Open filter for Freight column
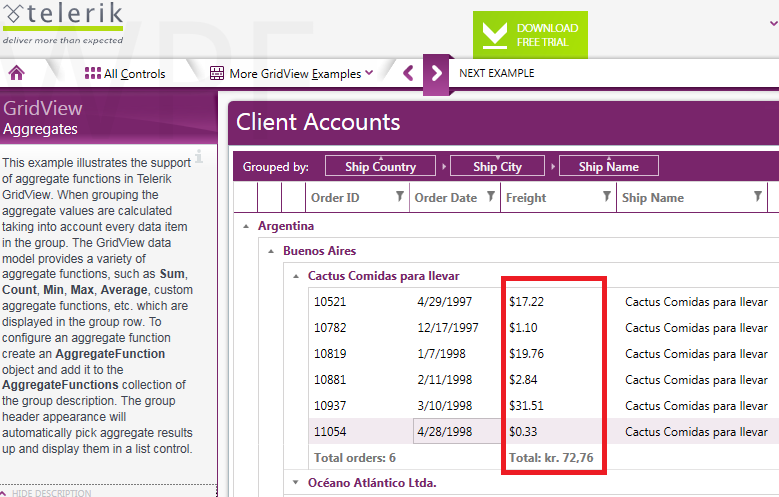 (x=607, y=197)
